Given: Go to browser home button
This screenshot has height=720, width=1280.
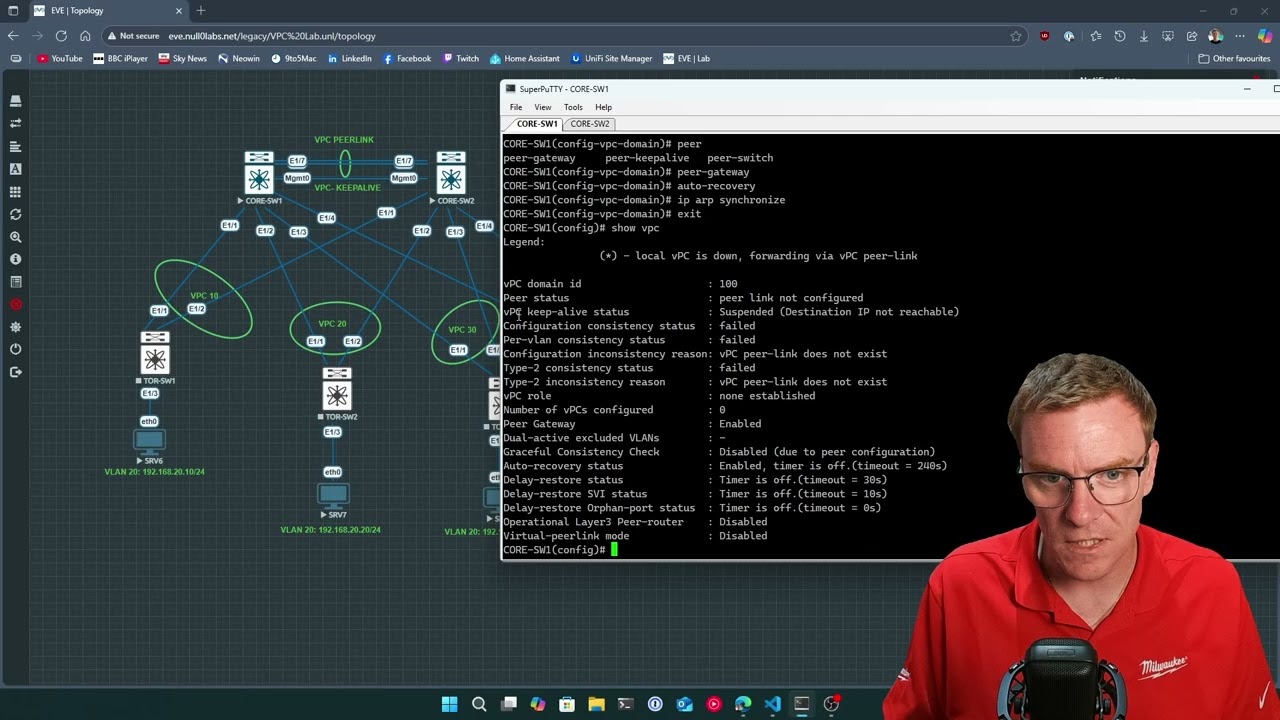Looking at the screenshot, I should pyautogui.click(x=85, y=36).
